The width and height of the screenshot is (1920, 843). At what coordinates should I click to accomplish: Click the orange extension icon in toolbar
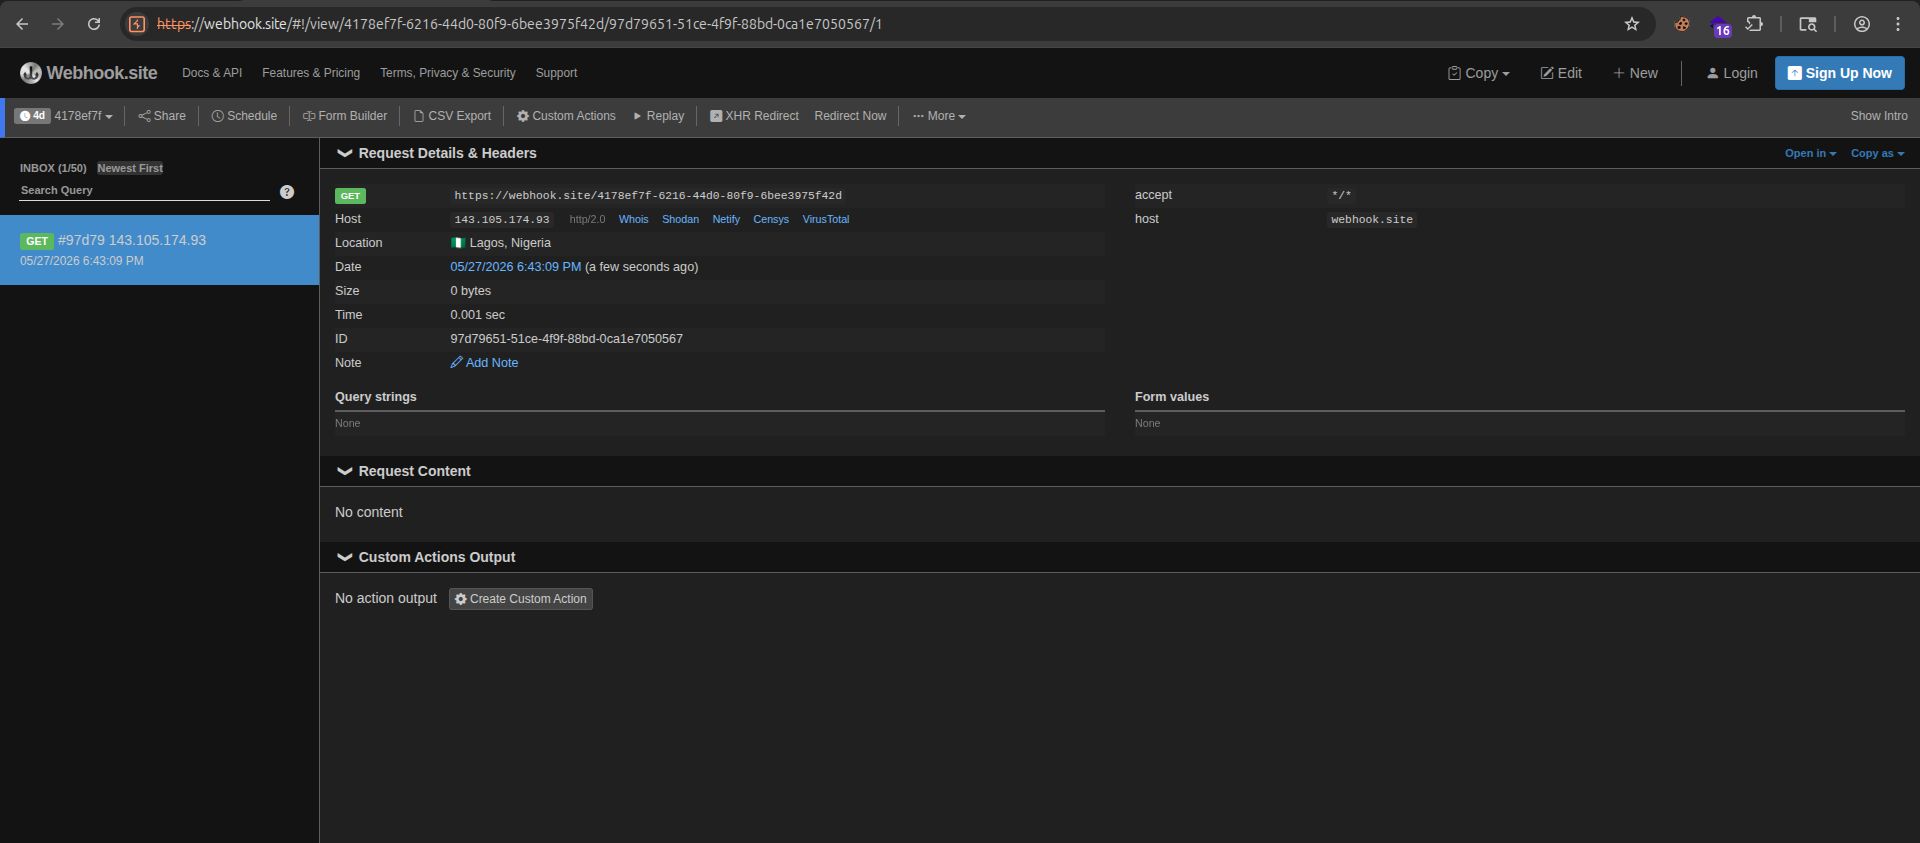coord(1682,24)
